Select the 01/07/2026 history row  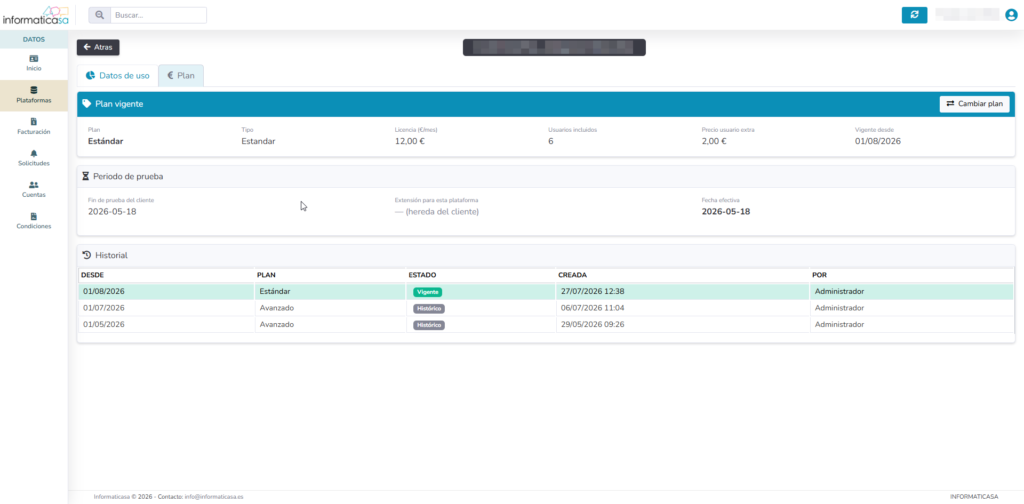(x=546, y=307)
